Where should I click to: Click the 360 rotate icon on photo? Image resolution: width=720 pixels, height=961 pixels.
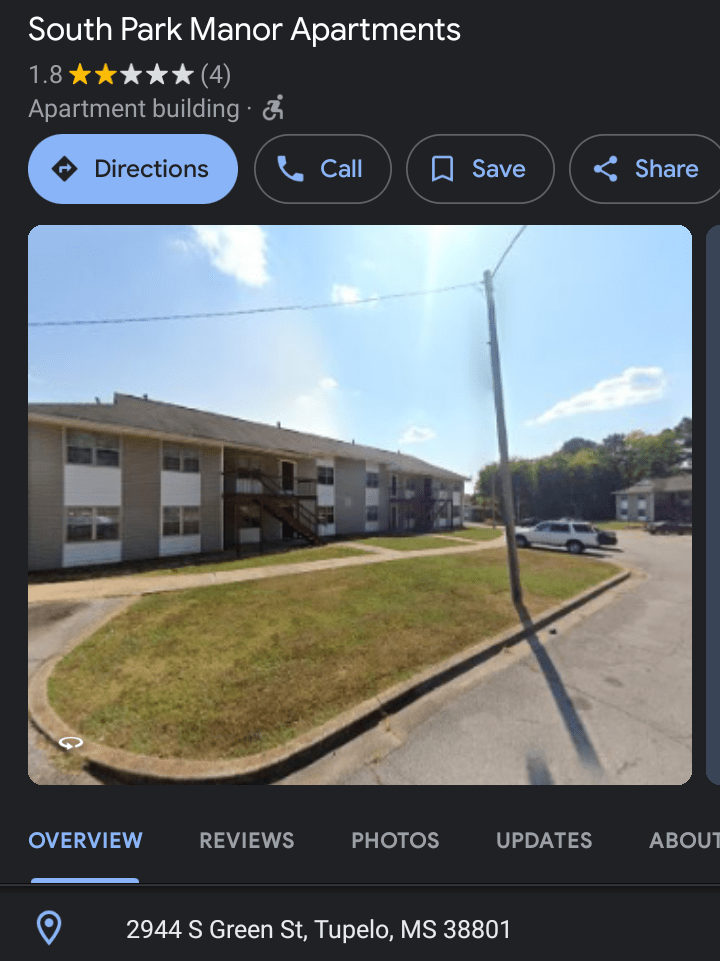point(70,743)
